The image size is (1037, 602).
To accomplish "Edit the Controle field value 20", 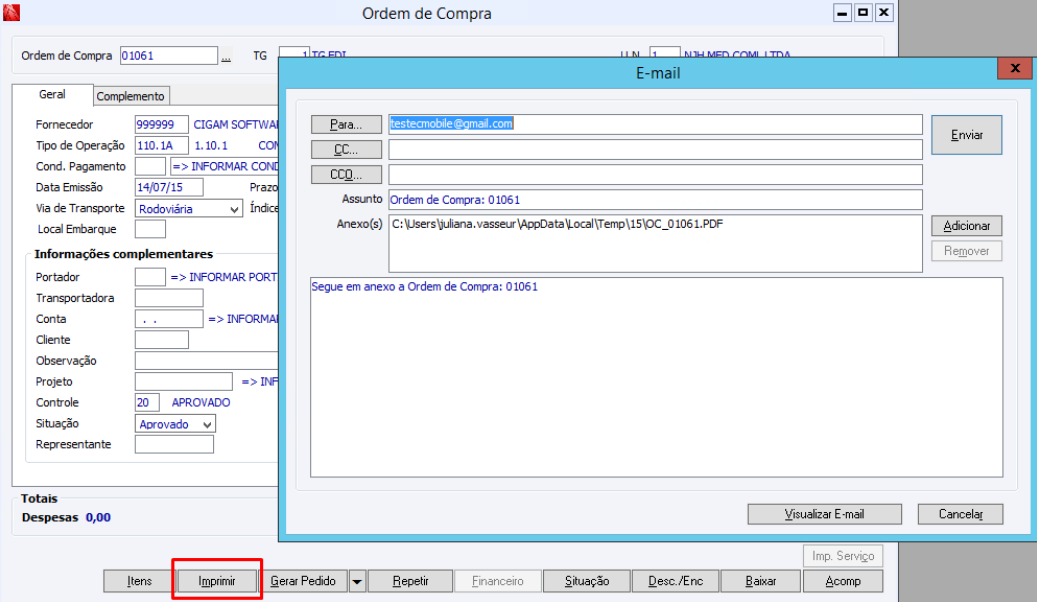I will tap(147, 403).
